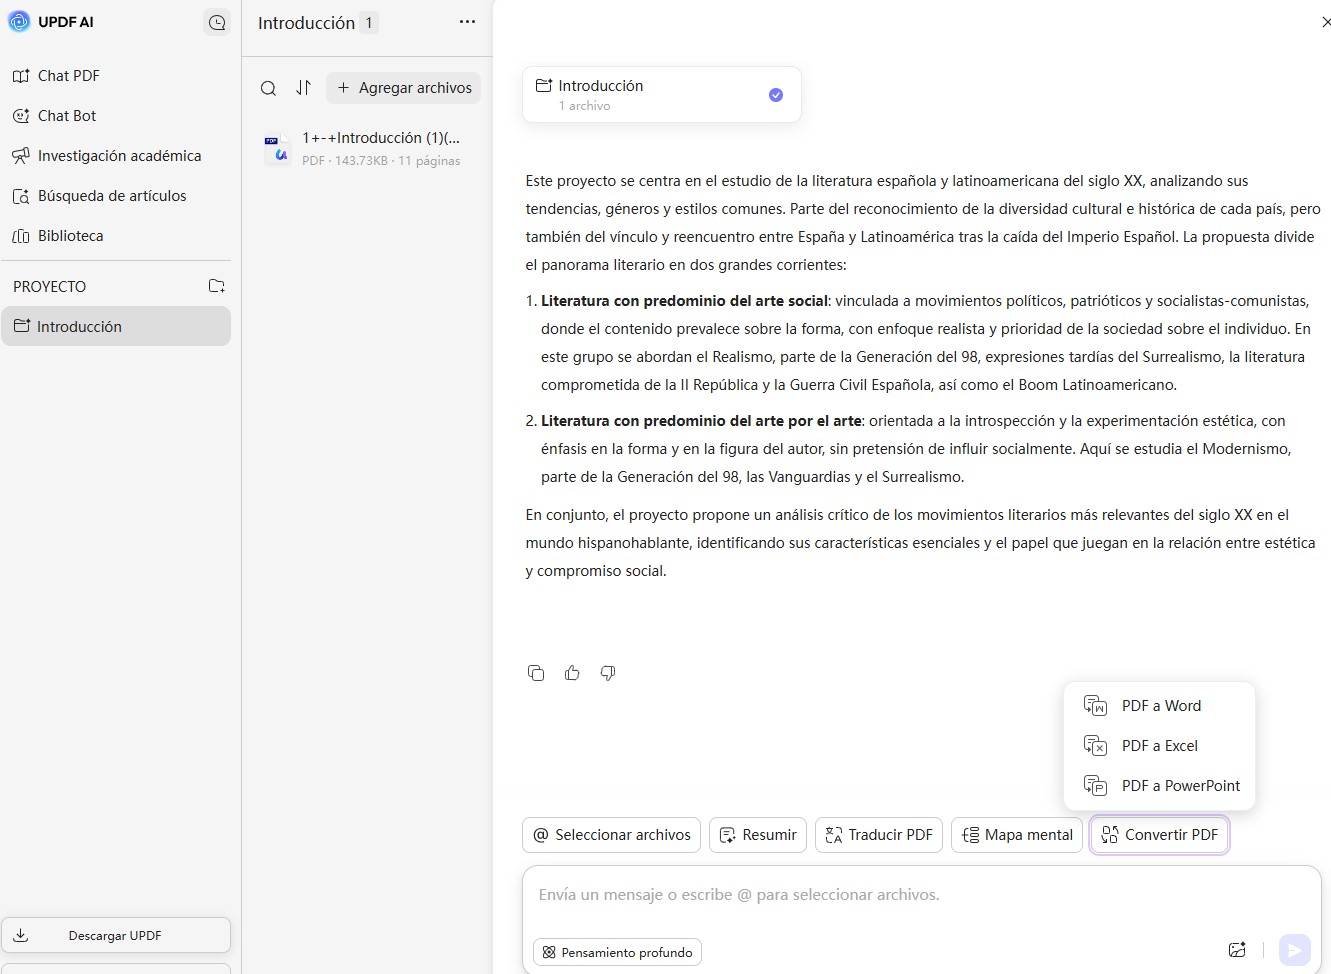The height and width of the screenshot is (974, 1331).
Task: Open the three-dot menu beside Introducción
Action: (467, 22)
